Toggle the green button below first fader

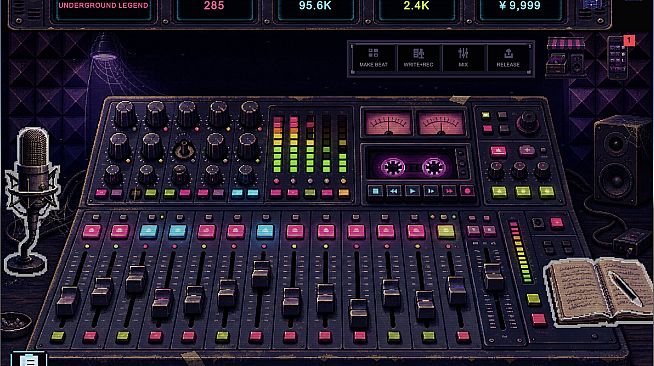pos(58,336)
